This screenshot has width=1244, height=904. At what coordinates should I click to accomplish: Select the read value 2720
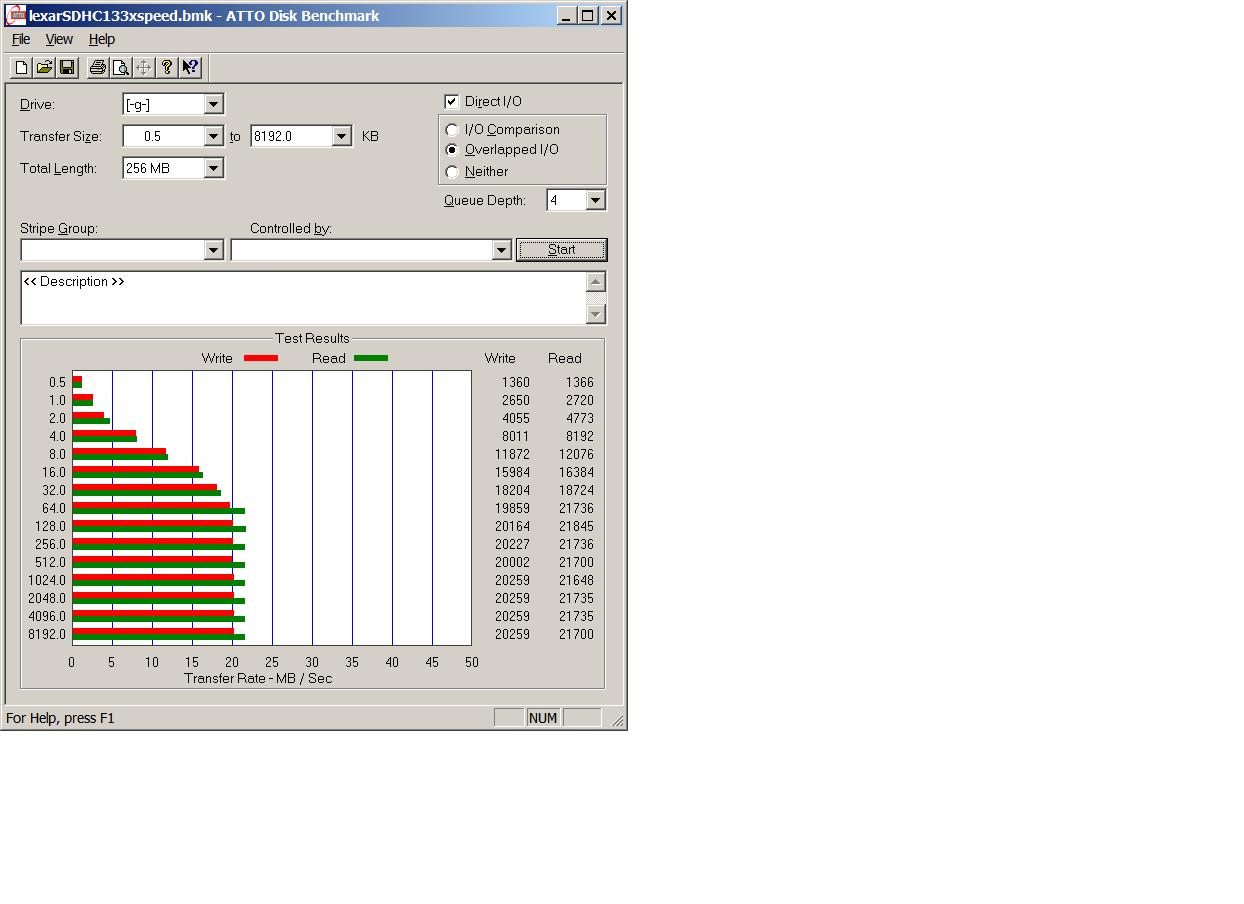click(579, 400)
